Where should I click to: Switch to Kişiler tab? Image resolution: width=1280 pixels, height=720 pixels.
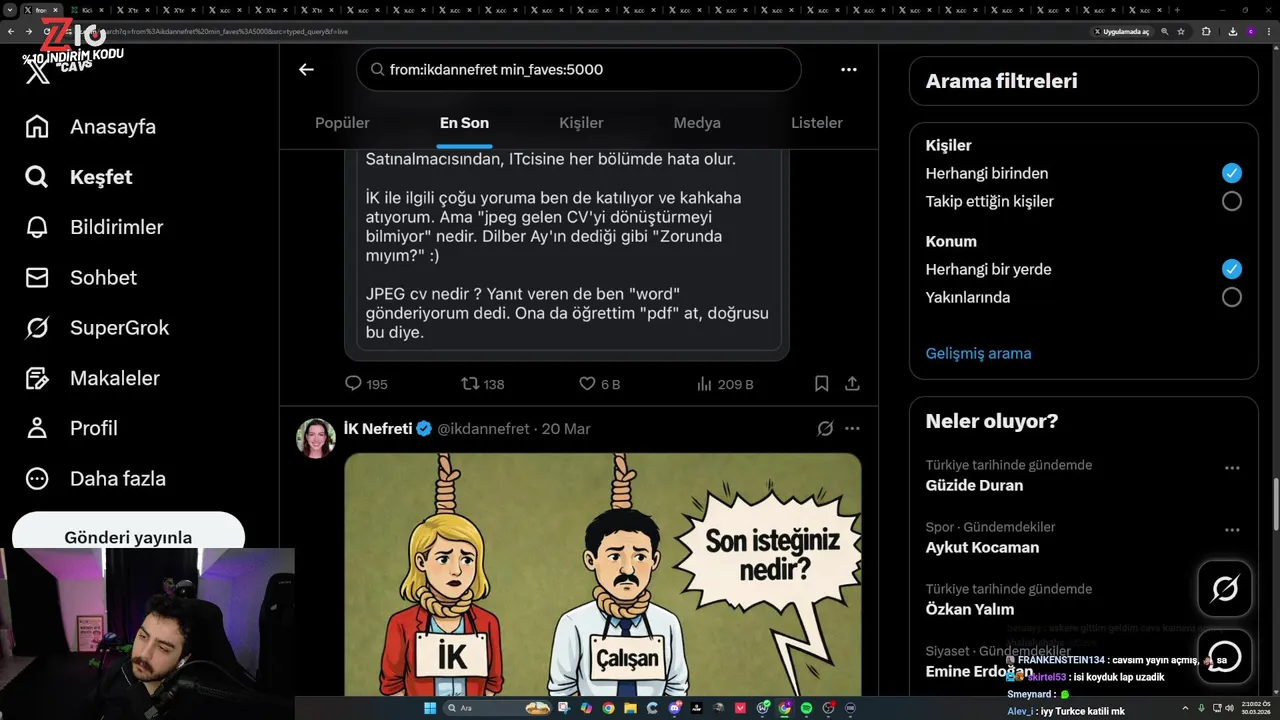point(581,123)
